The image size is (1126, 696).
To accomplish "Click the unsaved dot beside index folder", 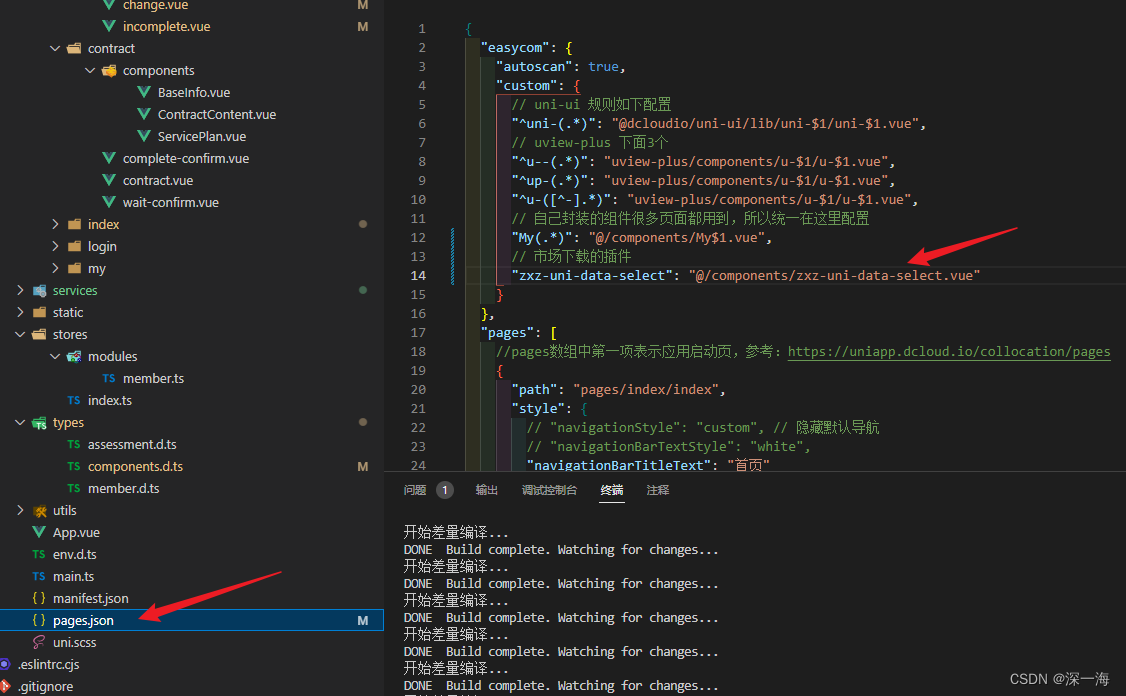I will (362, 224).
